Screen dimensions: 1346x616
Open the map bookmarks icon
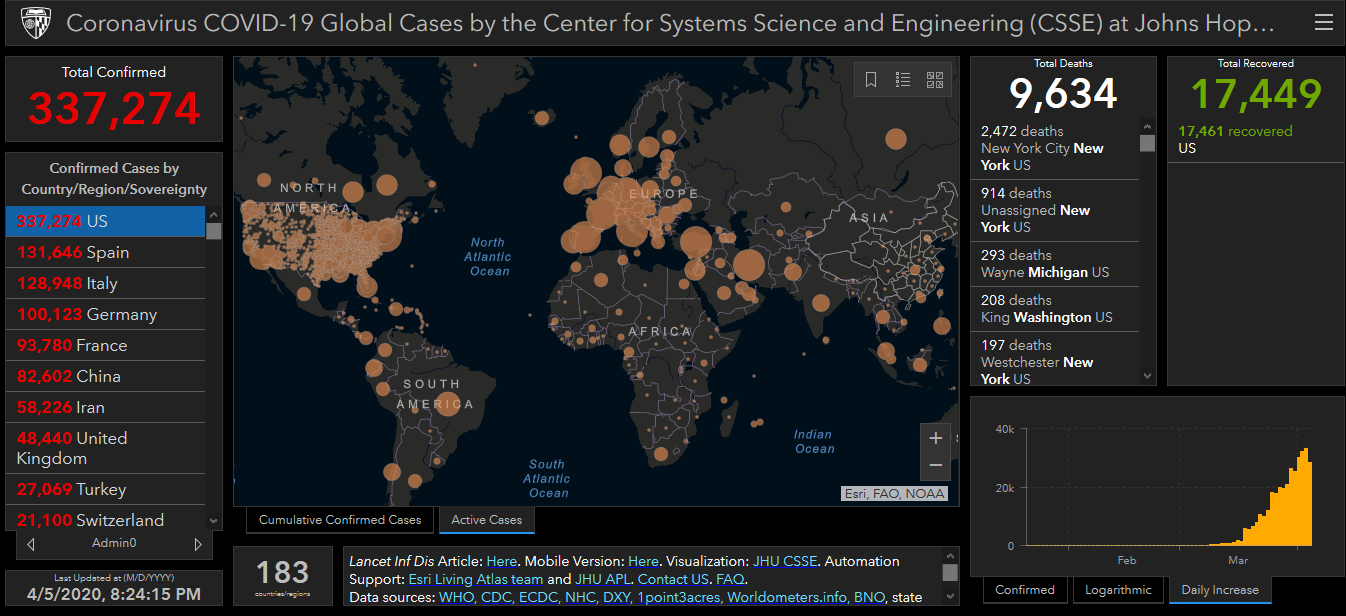coord(871,80)
